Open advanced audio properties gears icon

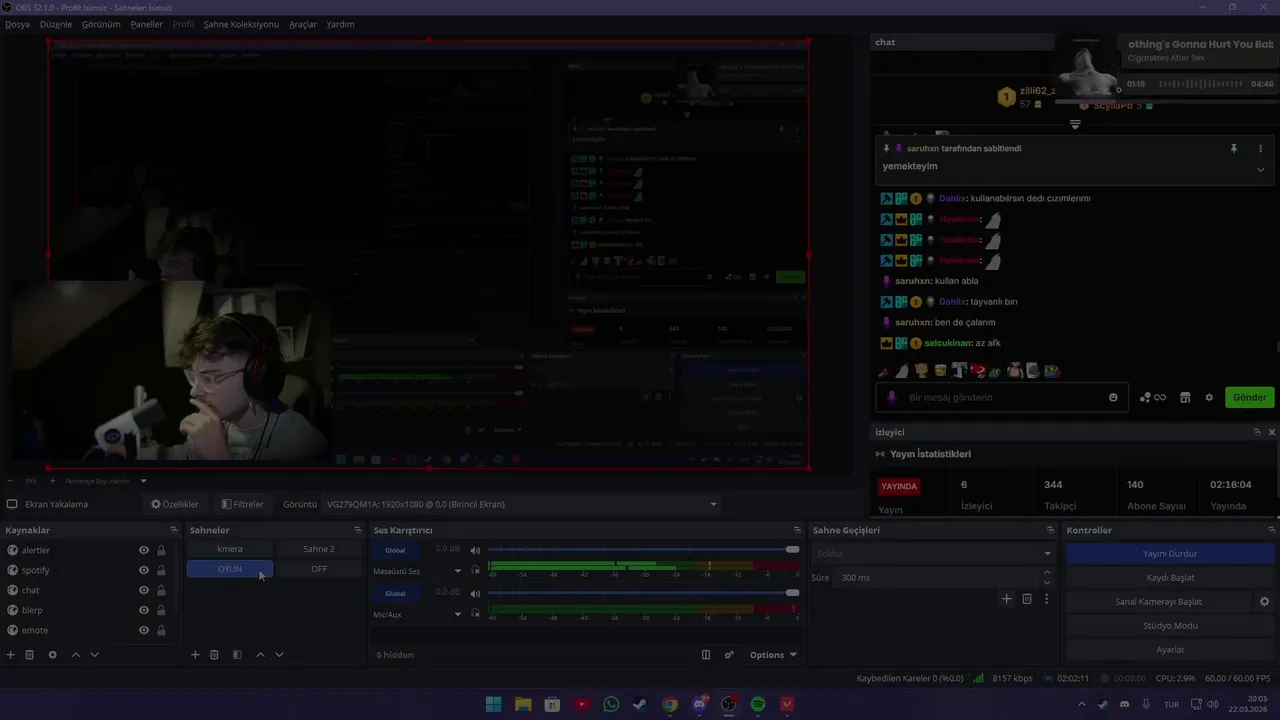[x=729, y=655]
